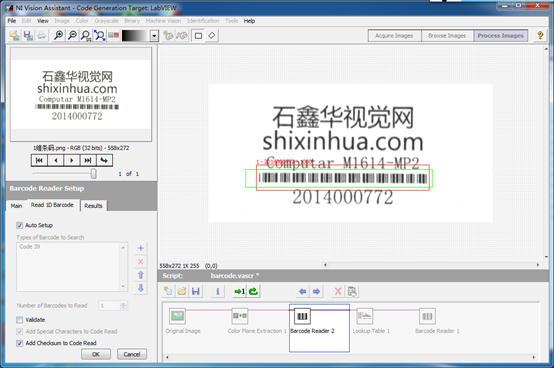Click the New Script icon
Screen dimensions: 554x368
click(168, 291)
